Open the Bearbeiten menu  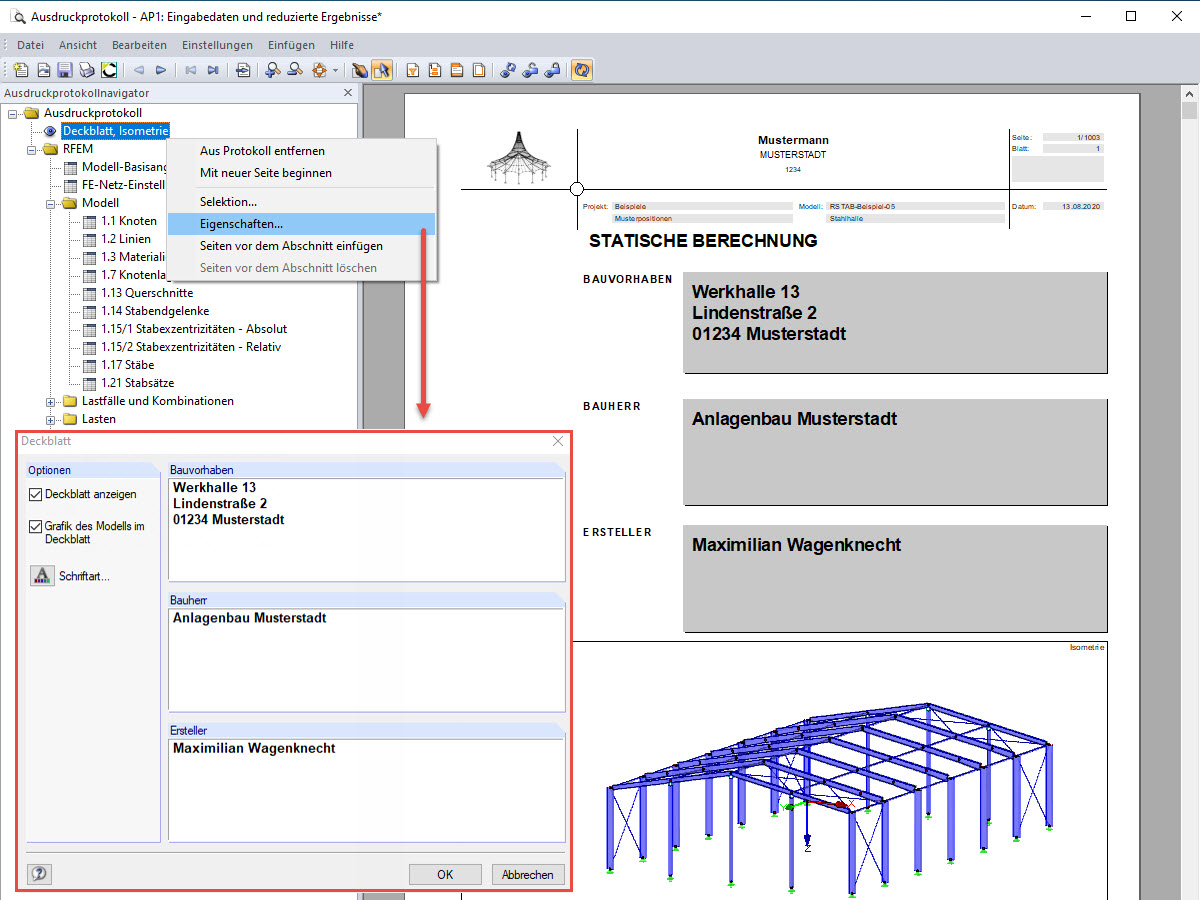coord(139,45)
